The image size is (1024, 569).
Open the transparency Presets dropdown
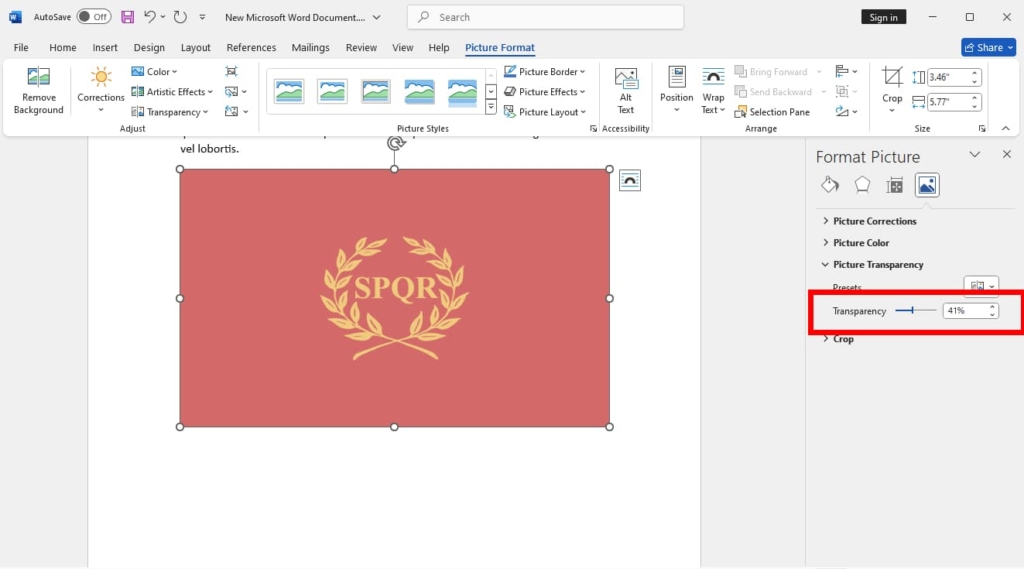(x=981, y=285)
